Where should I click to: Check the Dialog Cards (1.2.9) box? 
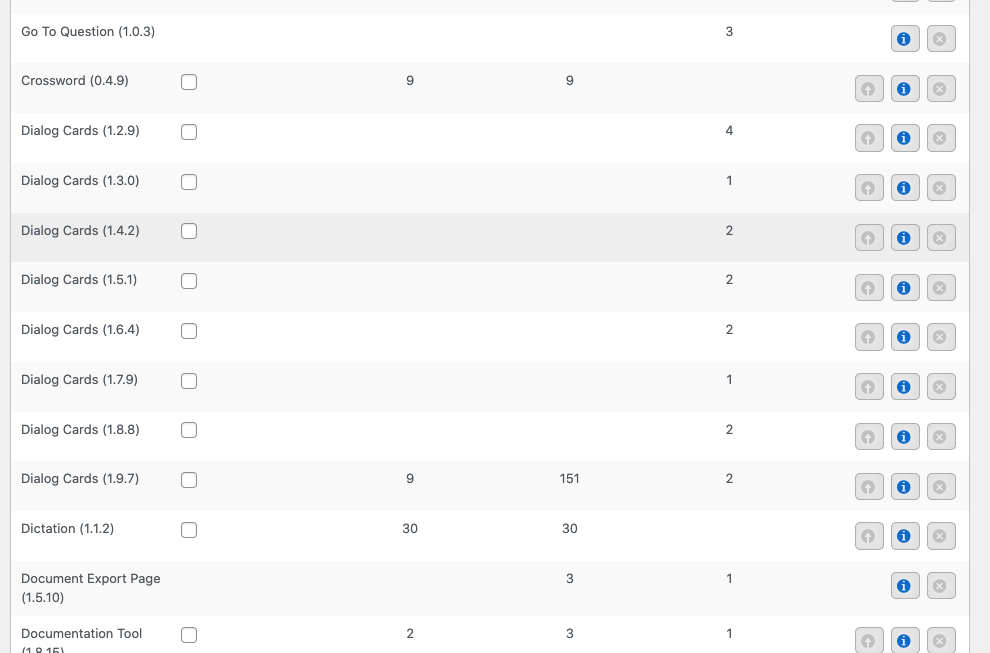pyautogui.click(x=189, y=132)
